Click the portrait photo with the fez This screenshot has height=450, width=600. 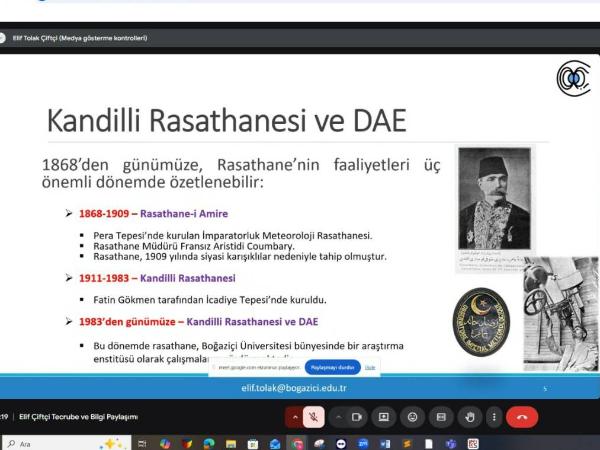pos(493,205)
